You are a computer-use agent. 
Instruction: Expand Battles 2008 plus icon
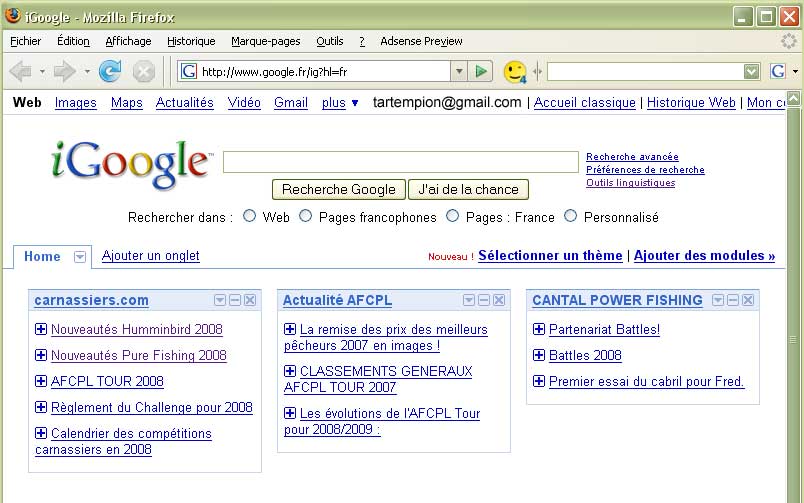(x=539, y=355)
